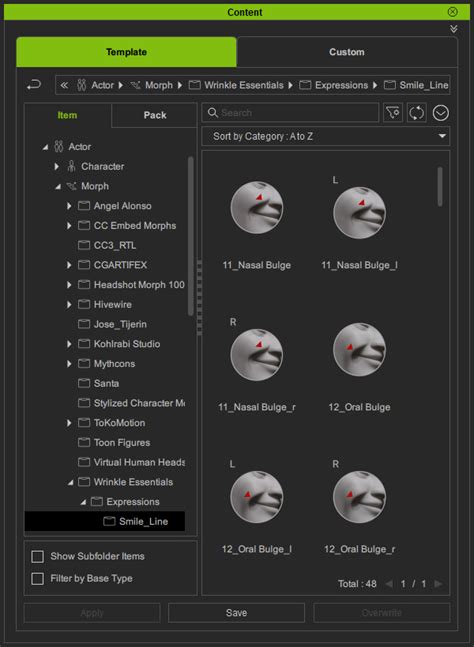Click the double-chevron collapse icon under title bar

(x=453, y=29)
